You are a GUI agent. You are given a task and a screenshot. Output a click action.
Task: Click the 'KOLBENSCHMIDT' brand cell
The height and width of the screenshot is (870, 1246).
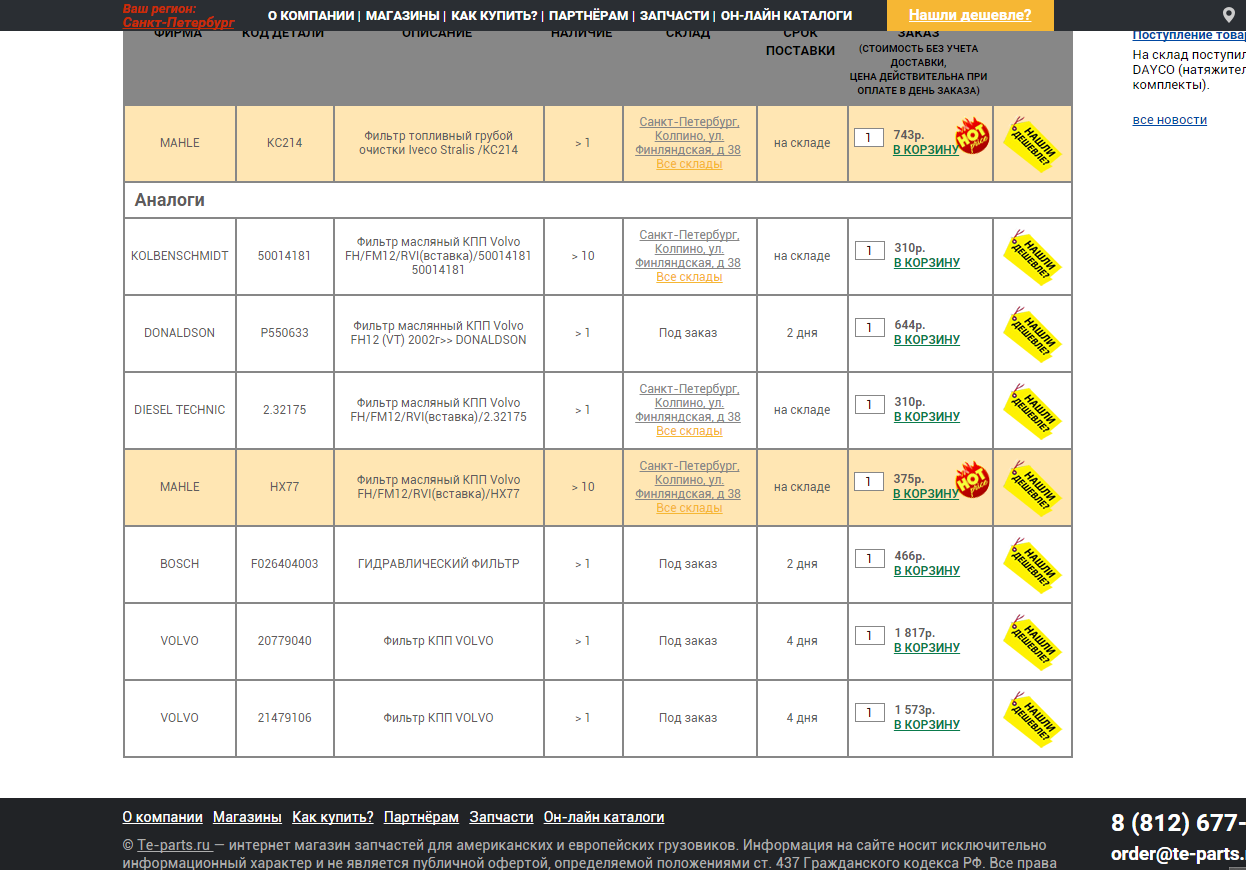point(180,256)
